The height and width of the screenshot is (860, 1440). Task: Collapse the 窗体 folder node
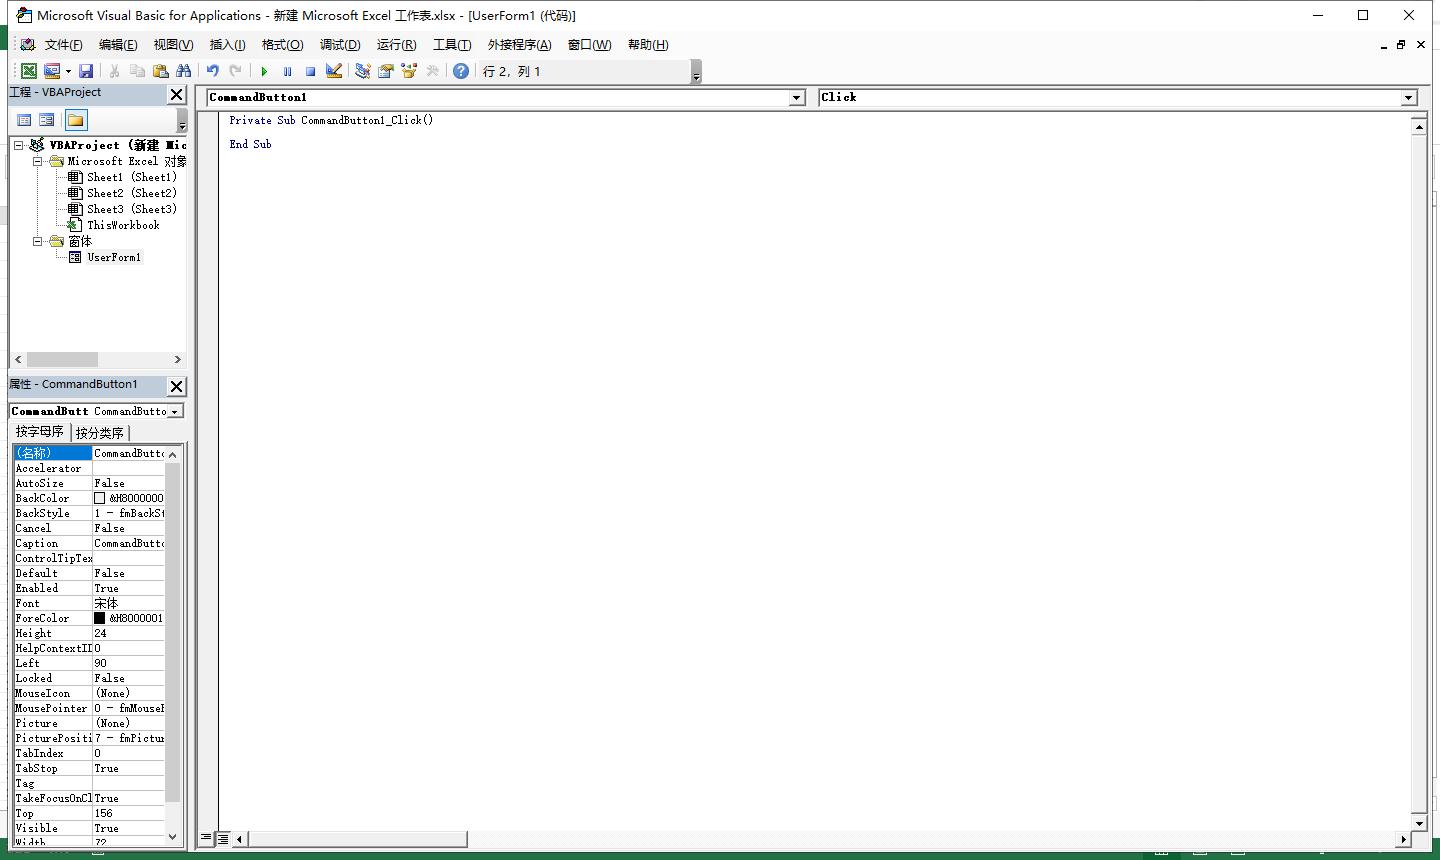coord(37,241)
